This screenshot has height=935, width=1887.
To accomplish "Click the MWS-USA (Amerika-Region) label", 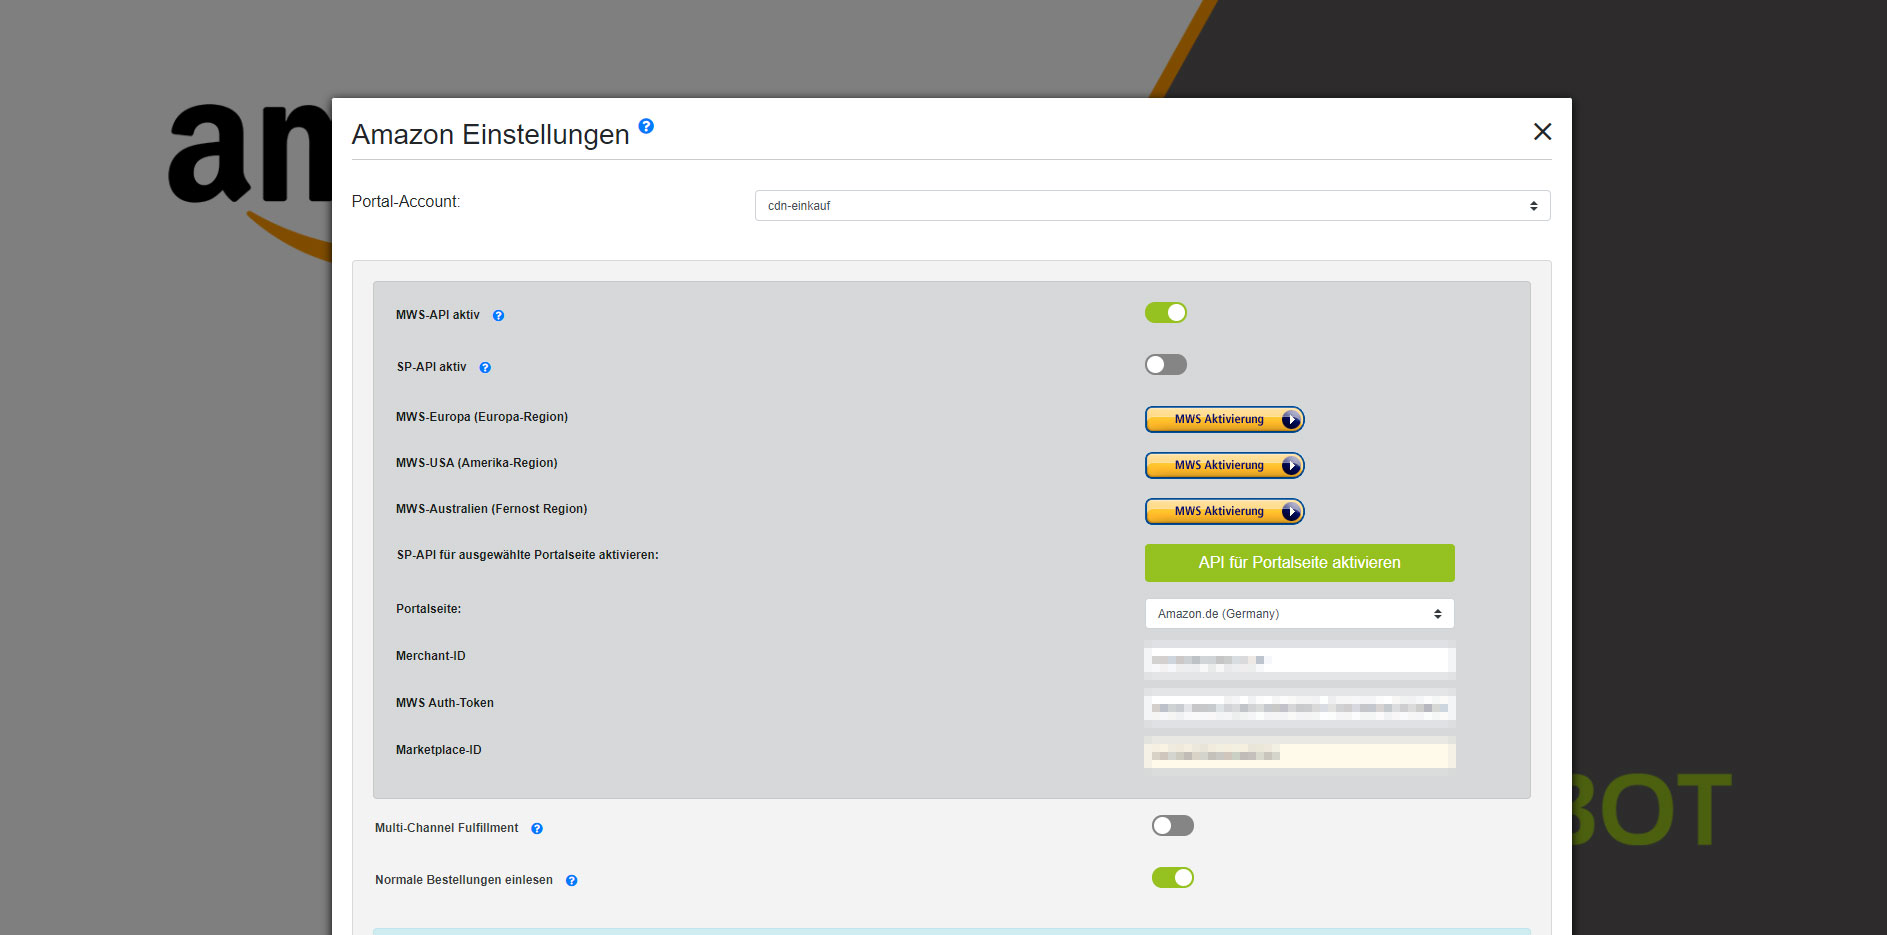I will coord(476,463).
